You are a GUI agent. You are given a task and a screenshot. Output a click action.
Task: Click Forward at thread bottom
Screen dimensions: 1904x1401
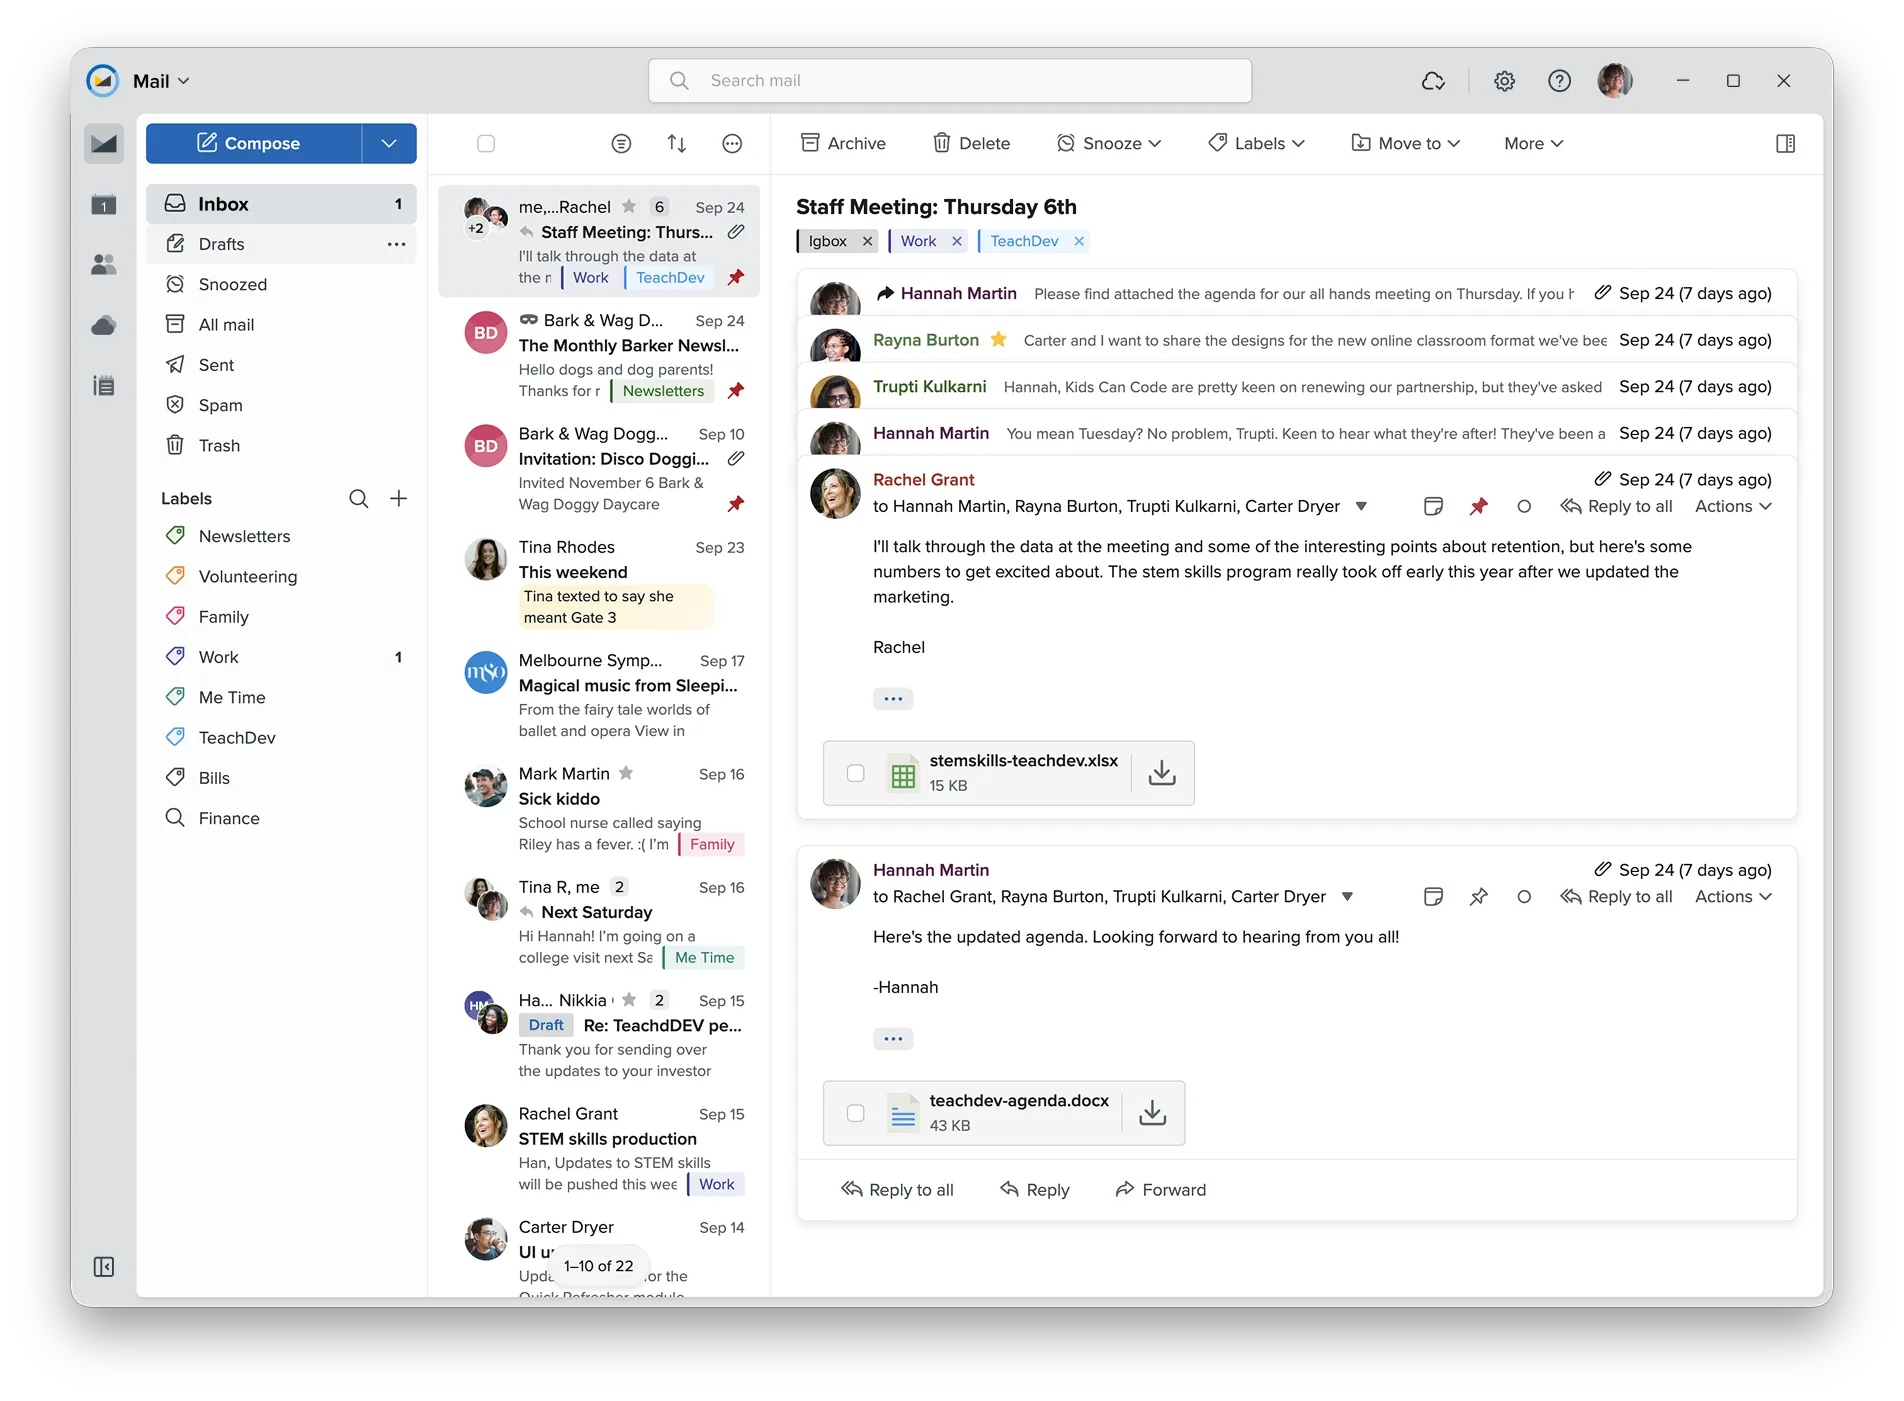click(x=1160, y=1190)
